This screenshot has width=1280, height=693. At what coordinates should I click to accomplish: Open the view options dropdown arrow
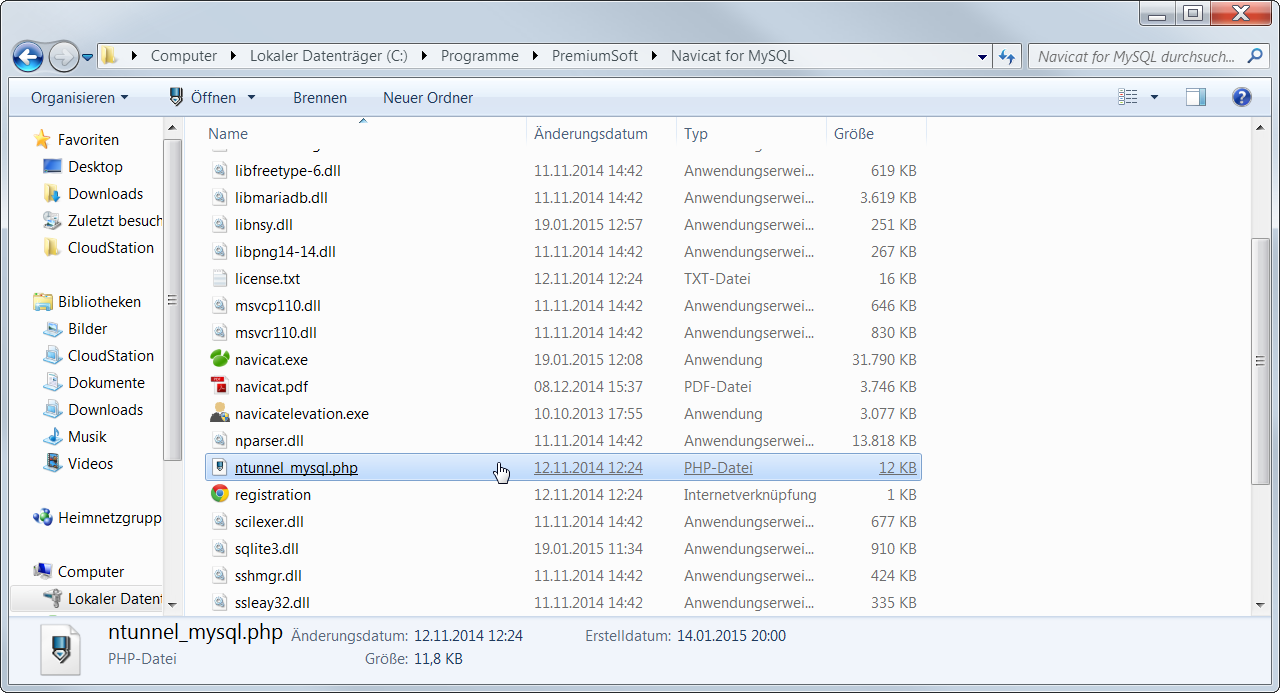(x=1154, y=97)
